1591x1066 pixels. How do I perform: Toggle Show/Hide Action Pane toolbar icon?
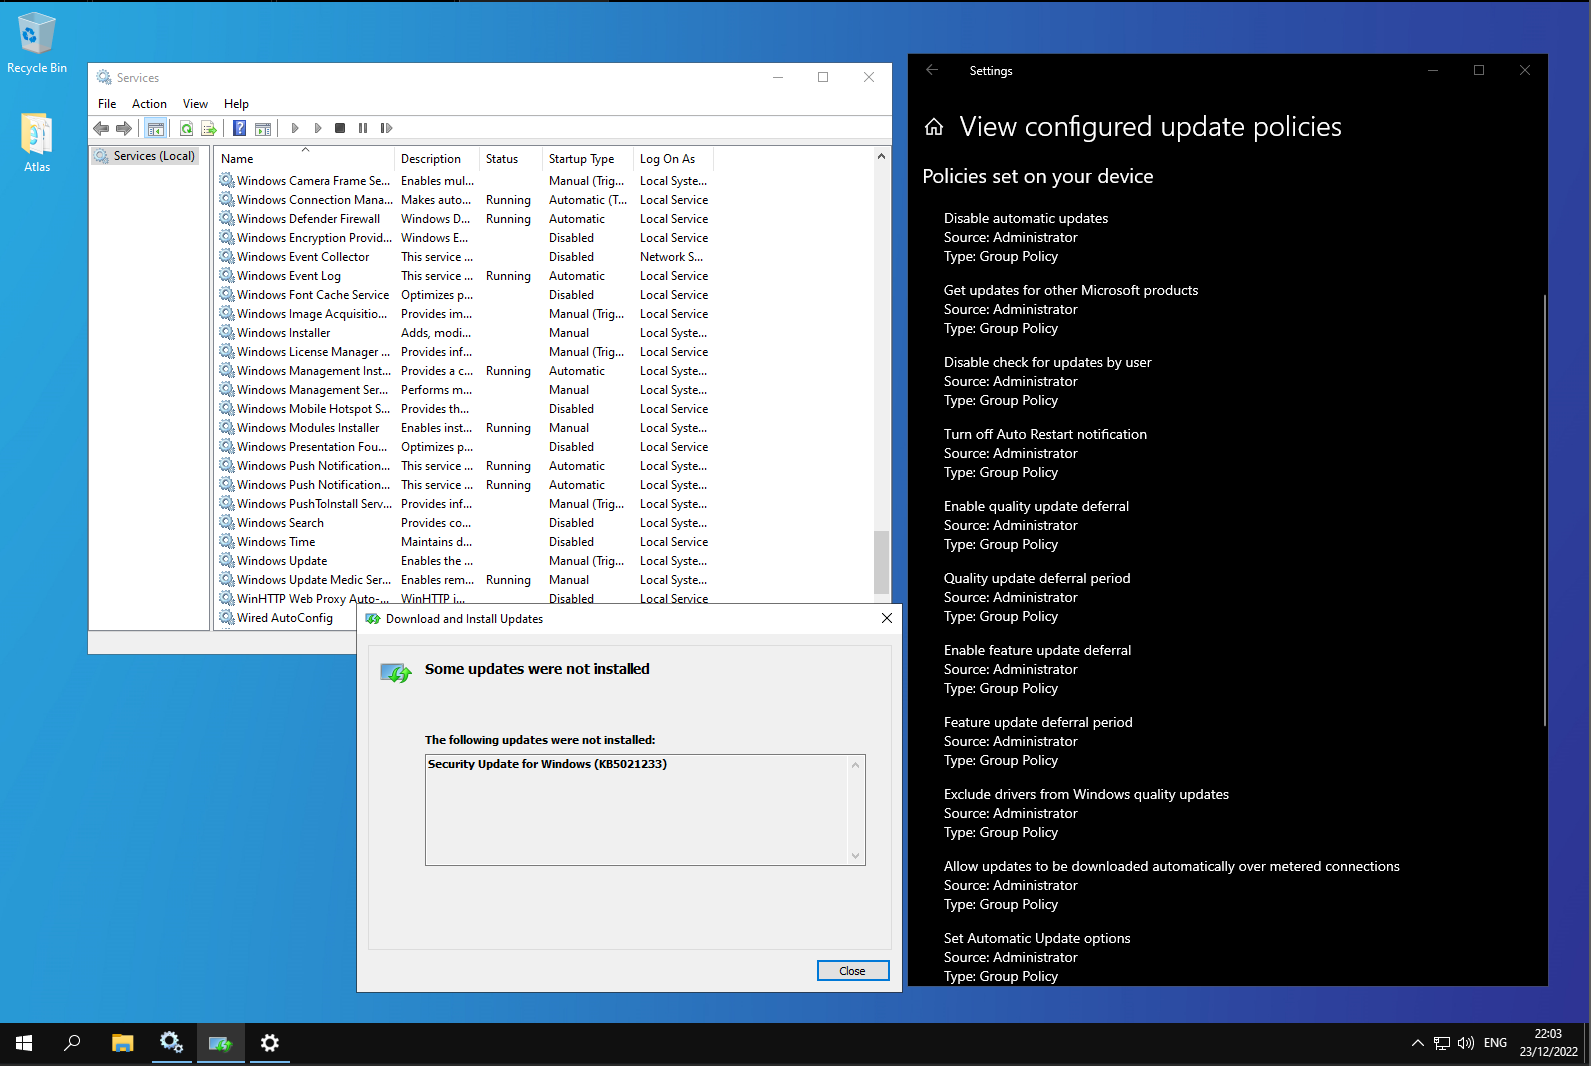[x=263, y=128]
